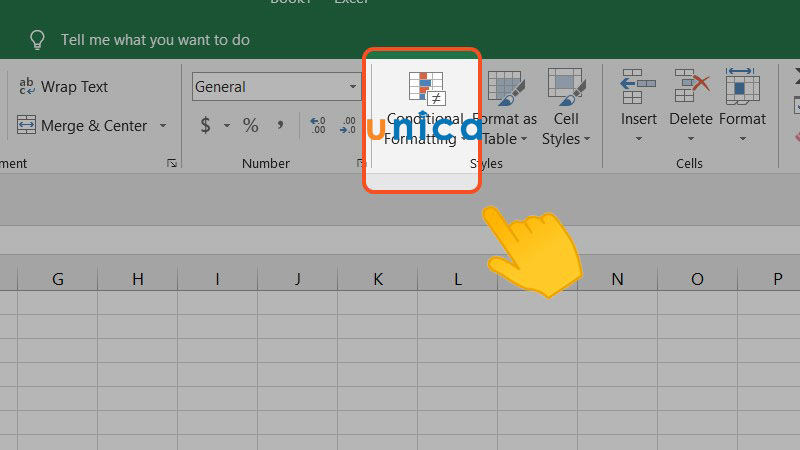Click the Delete cells icon
Screen dimensions: 800x450
691,87
